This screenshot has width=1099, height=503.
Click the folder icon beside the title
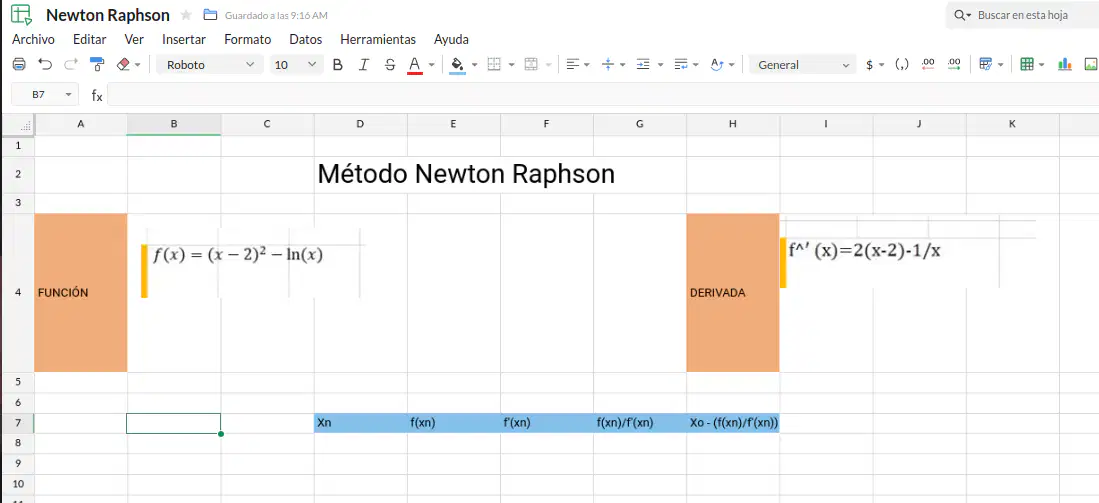[210, 15]
